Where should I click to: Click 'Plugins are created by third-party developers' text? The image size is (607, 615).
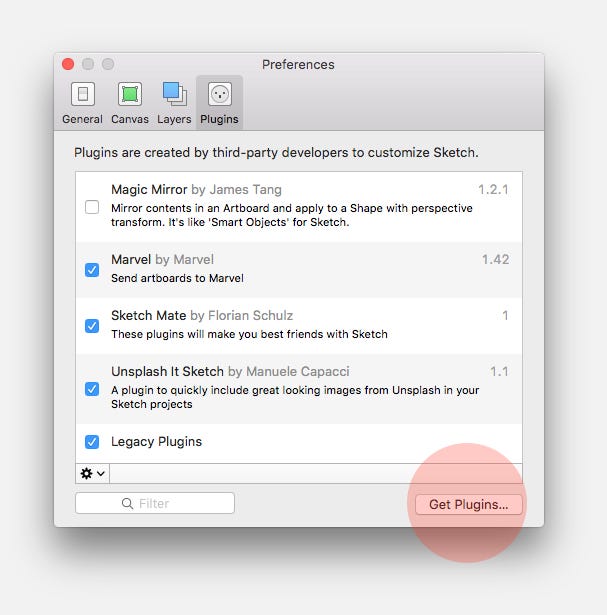(276, 153)
